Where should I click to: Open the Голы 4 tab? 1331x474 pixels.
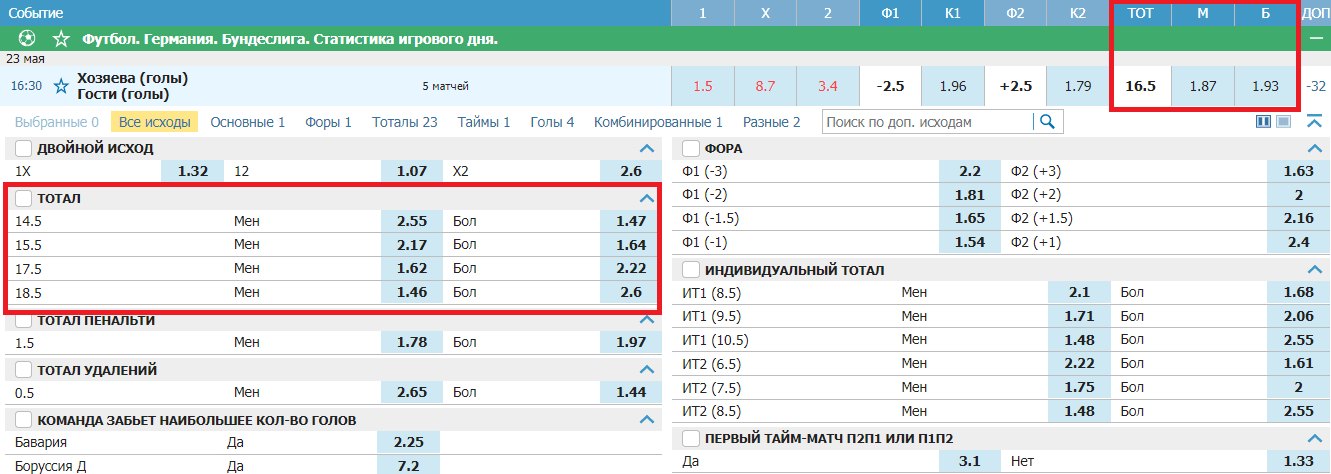552,122
